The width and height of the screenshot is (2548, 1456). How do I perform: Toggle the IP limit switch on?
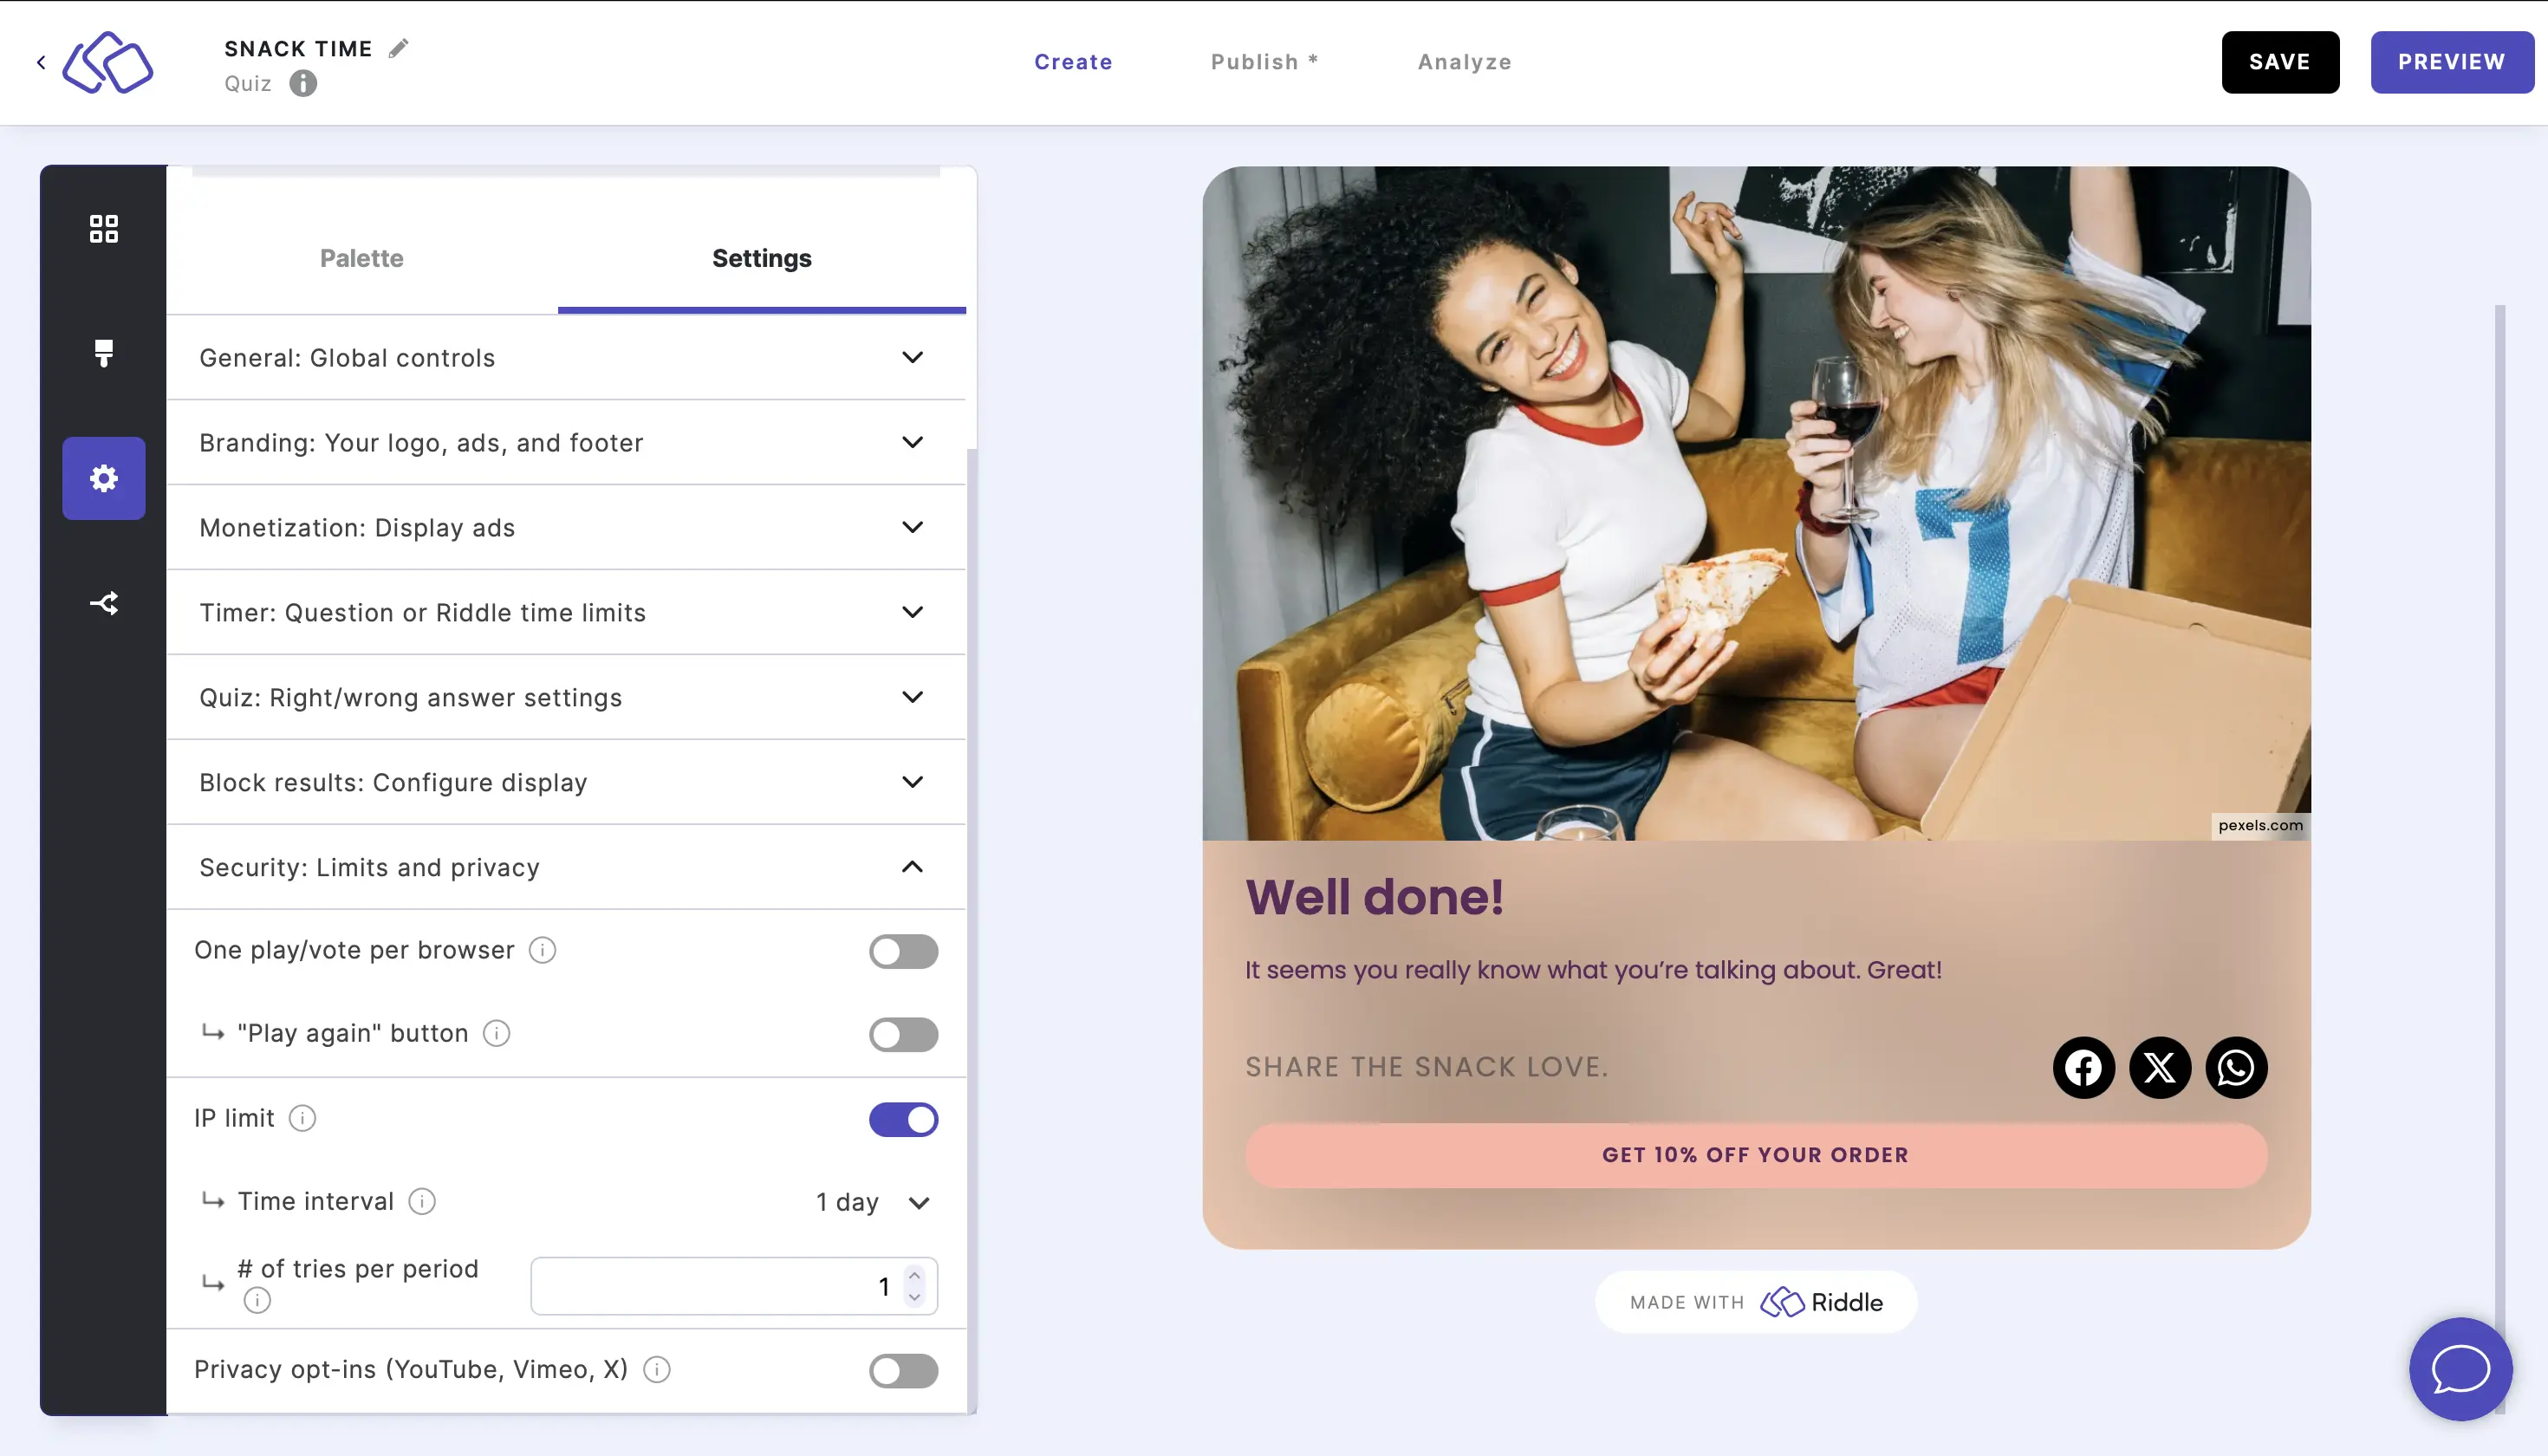point(903,1116)
